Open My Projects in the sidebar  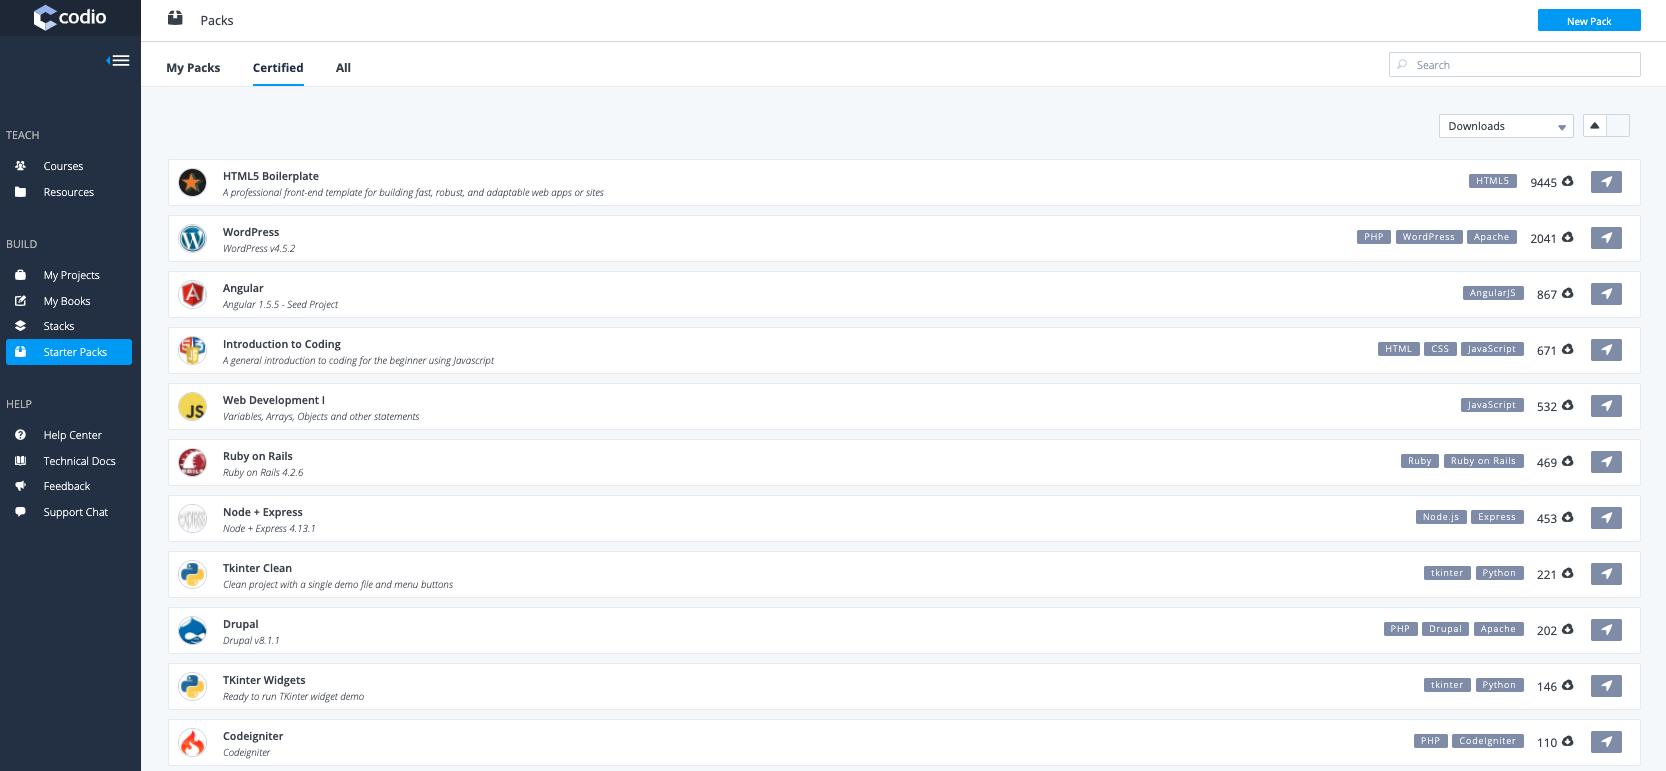(x=71, y=275)
